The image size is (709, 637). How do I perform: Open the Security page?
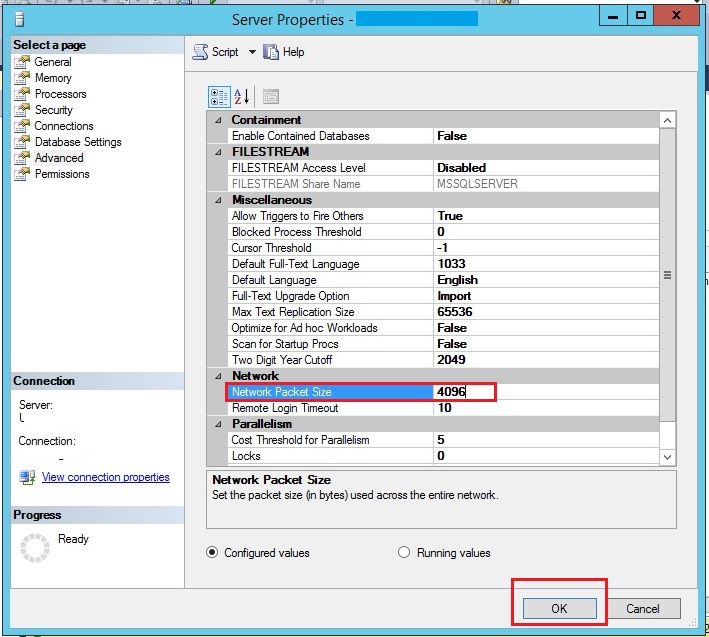(x=54, y=110)
